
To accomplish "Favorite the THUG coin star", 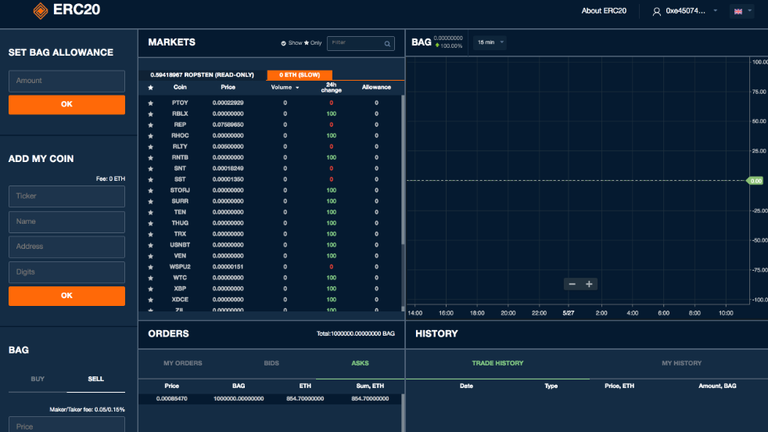I will click(x=150, y=223).
